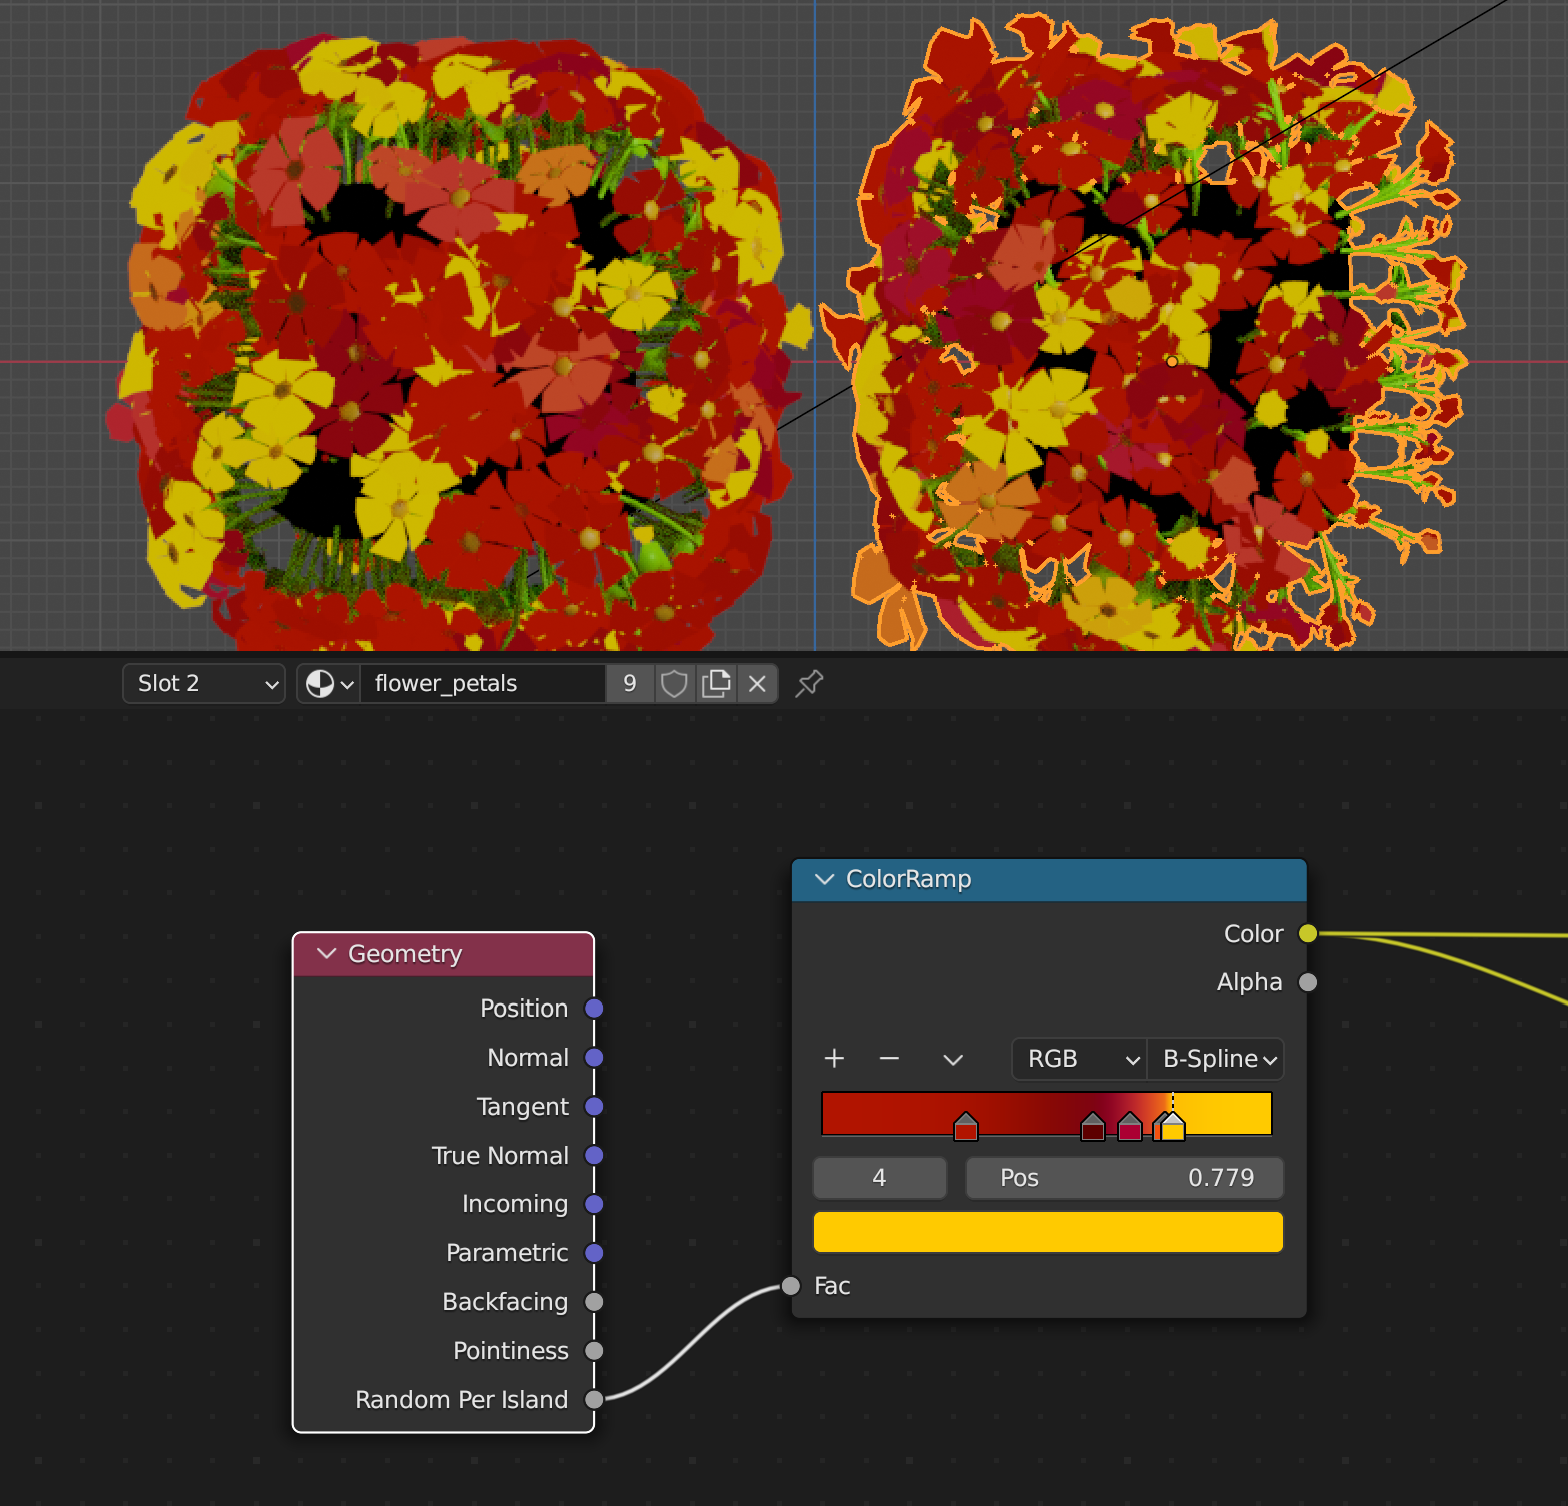The height and width of the screenshot is (1506, 1568).
Task: Select the crimson color stop marker
Action: pos(1130,1127)
